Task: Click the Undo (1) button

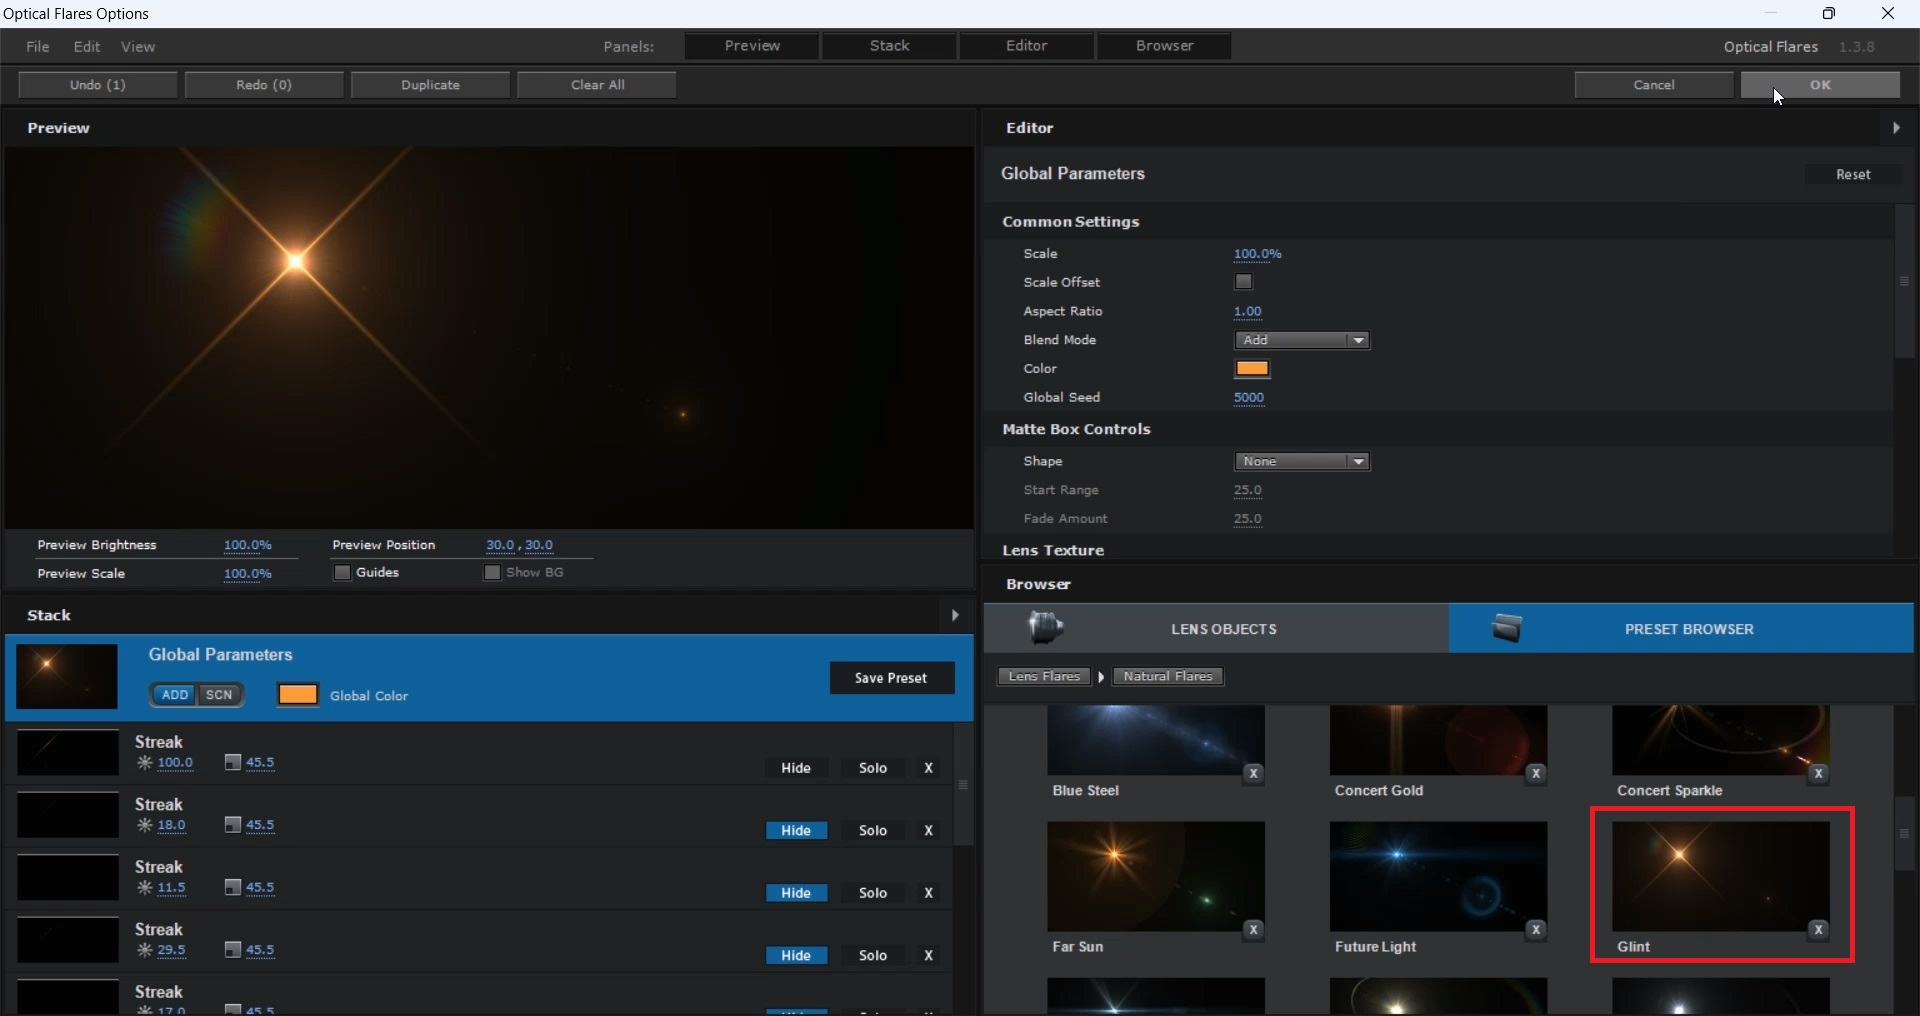Action: (98, 85)
